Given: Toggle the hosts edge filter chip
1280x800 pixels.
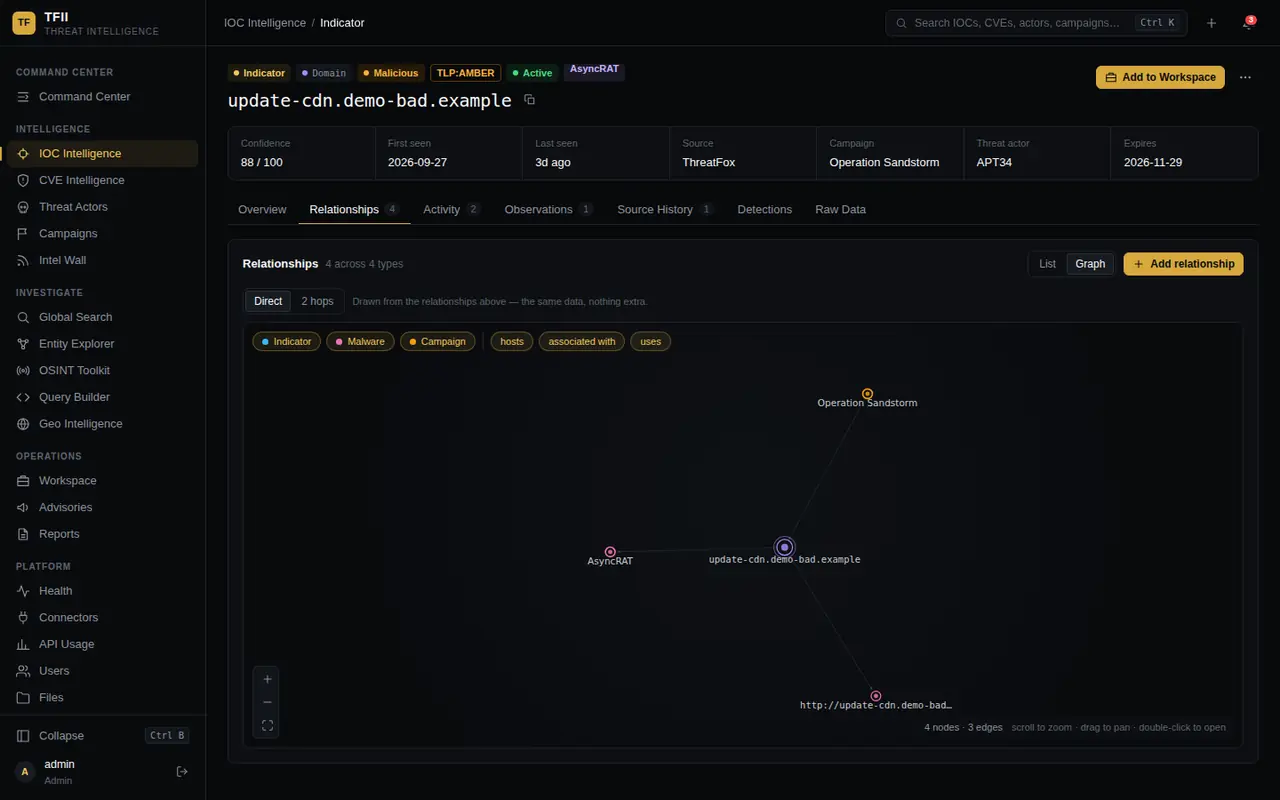Looking at the screenshot, I should pos(512,341).
